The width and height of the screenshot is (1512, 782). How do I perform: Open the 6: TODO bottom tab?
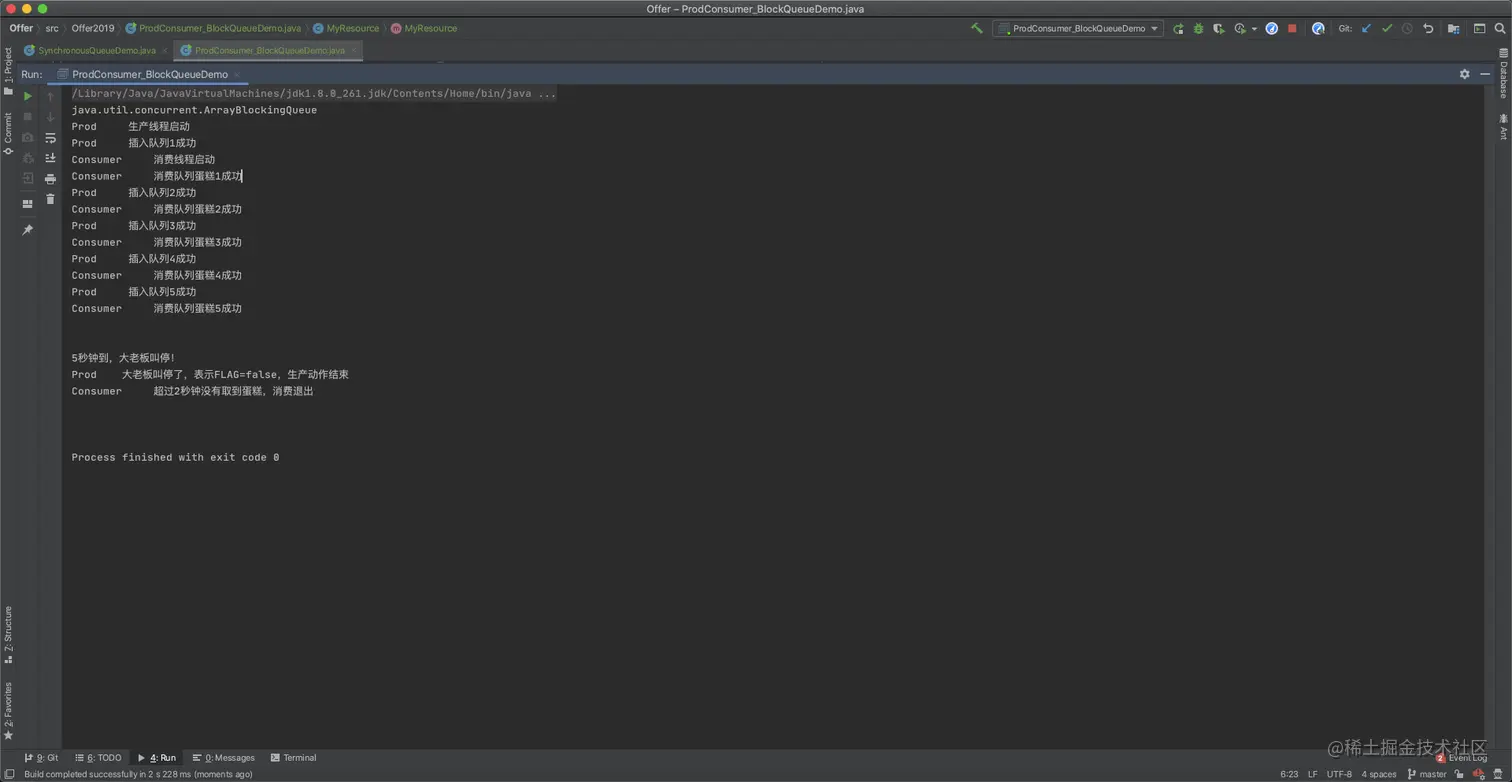click(97, 758)
